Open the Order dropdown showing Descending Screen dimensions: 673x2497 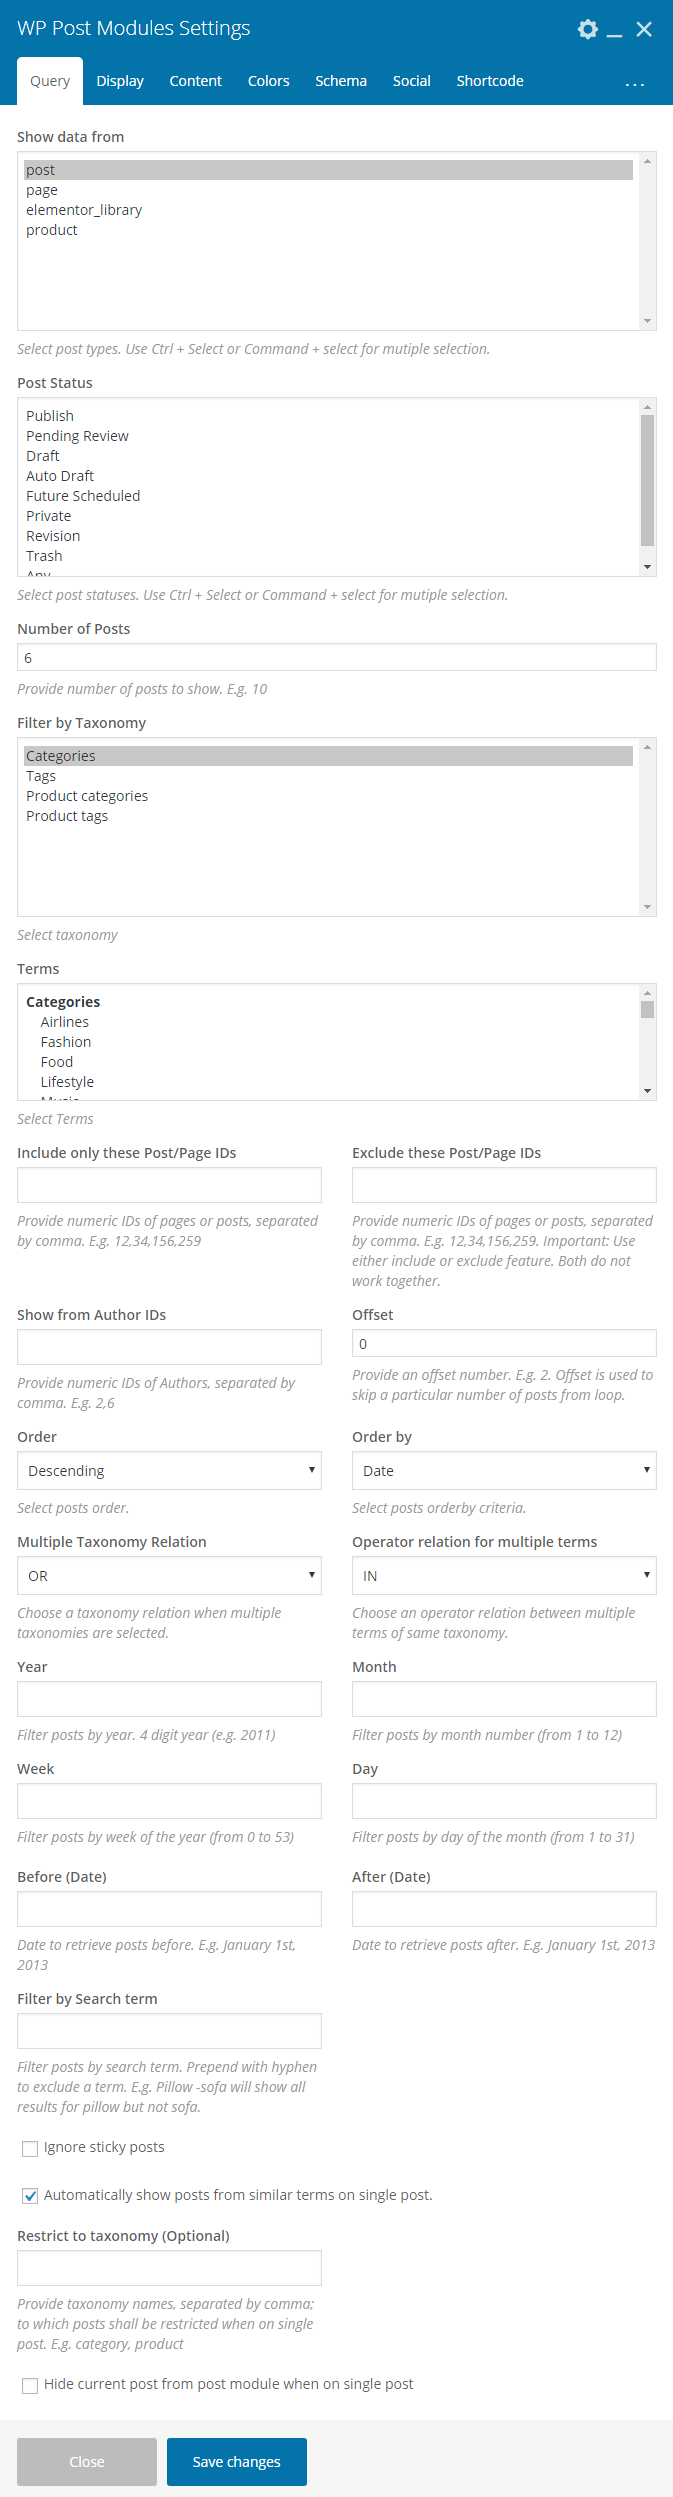[x=169, y=1470]
